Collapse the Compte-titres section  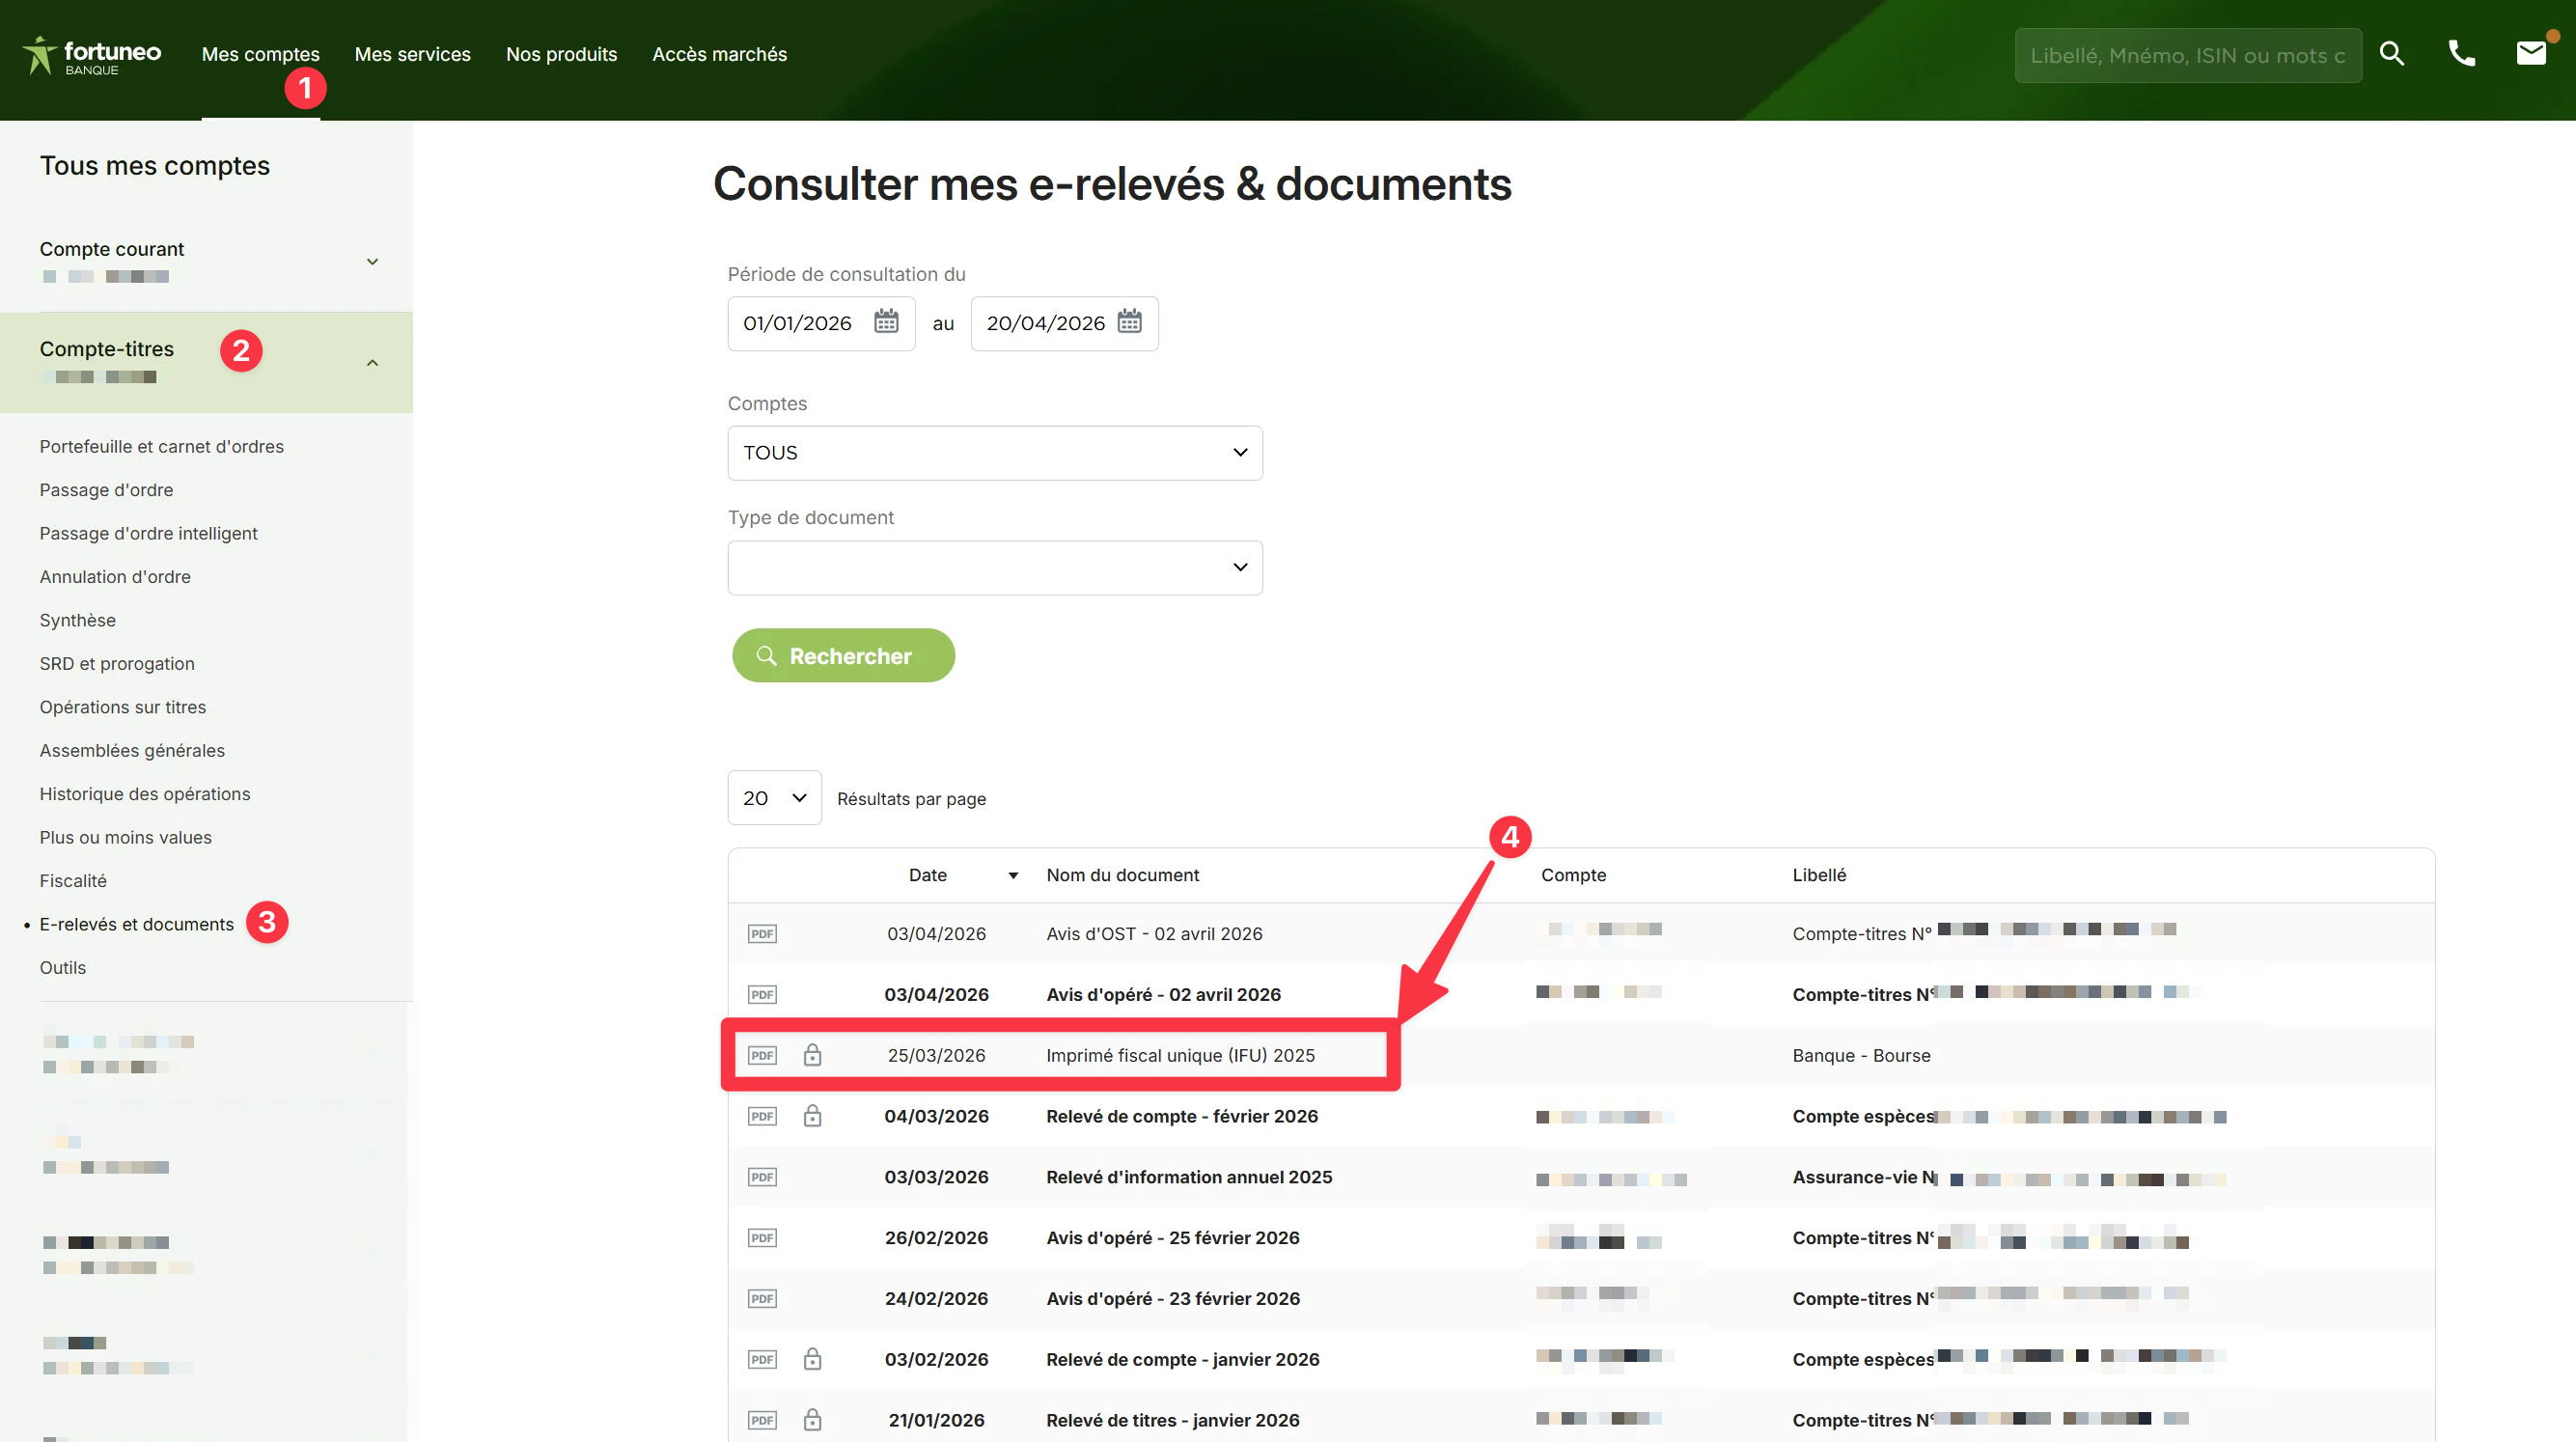(372, 363)
